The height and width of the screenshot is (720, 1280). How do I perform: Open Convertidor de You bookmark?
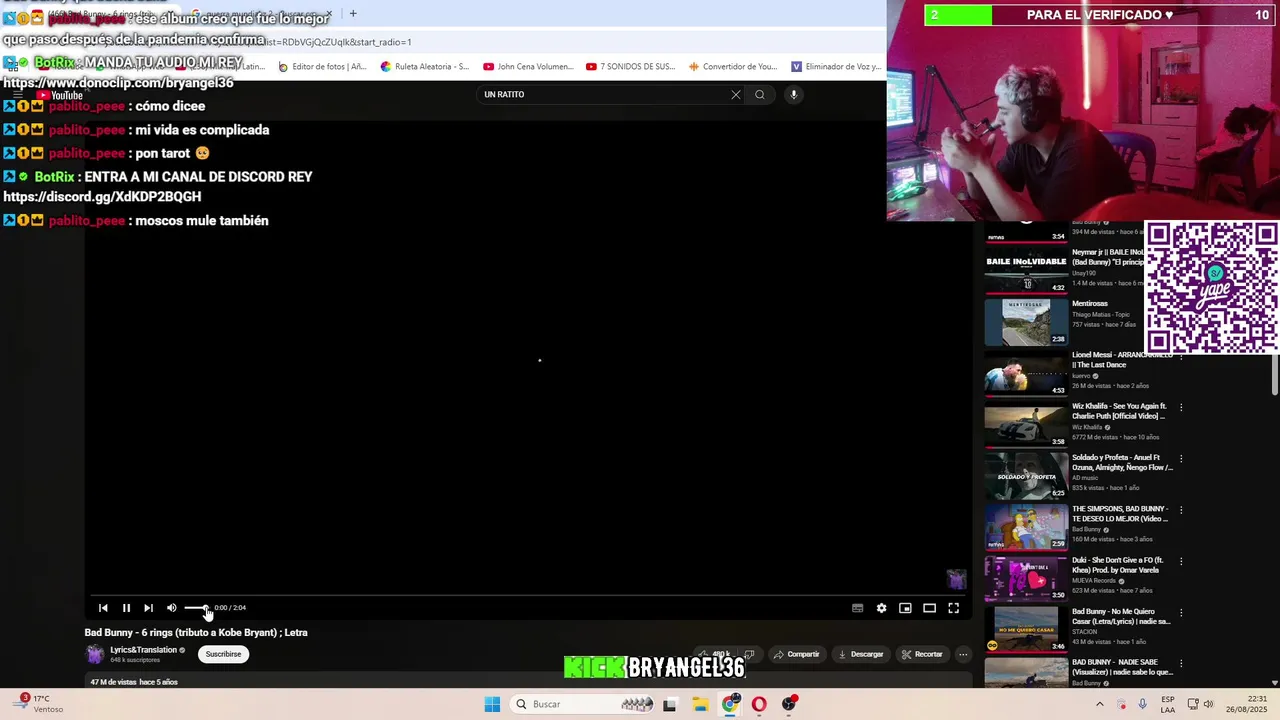(x=733, y=67)
